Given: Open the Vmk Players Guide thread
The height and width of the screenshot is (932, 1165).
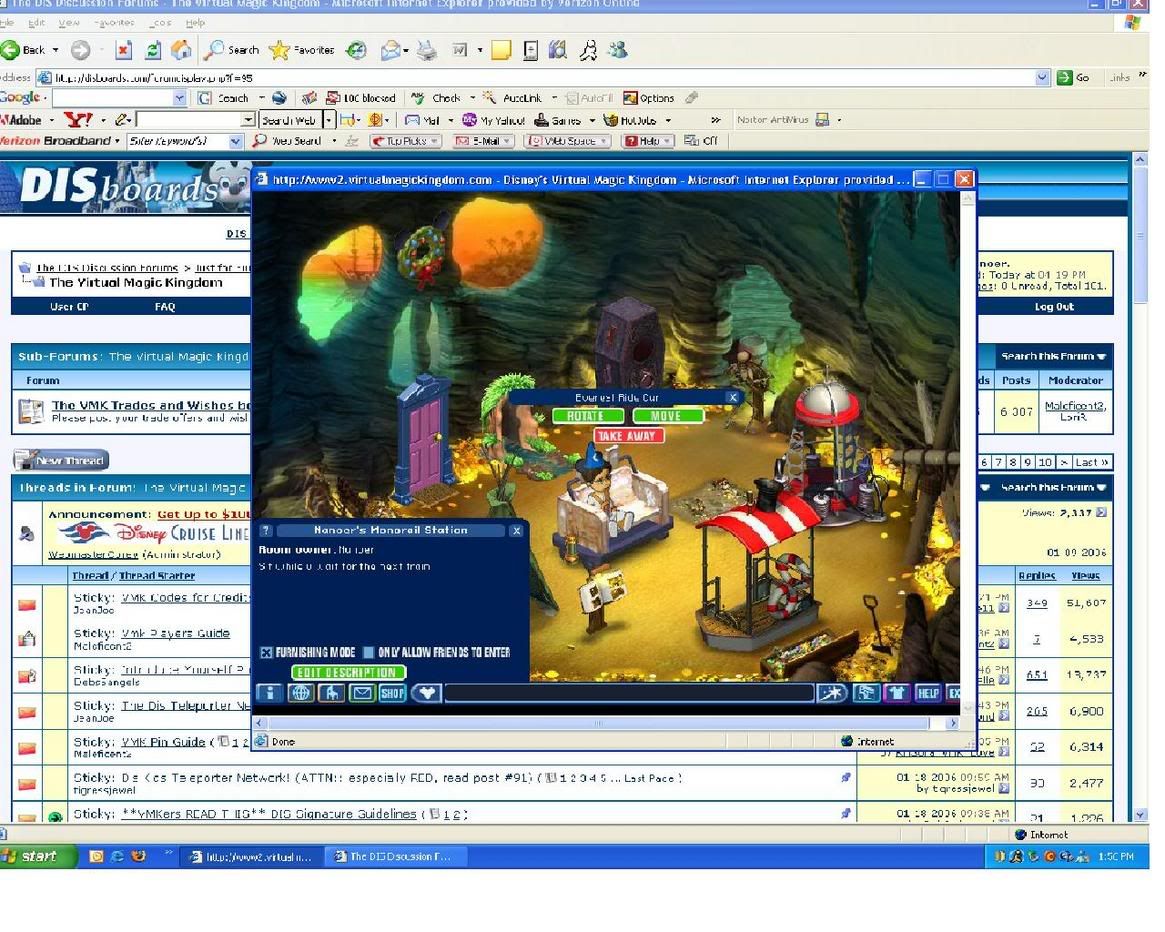Looking at the screenshot, I should click(x=175, y=633).
